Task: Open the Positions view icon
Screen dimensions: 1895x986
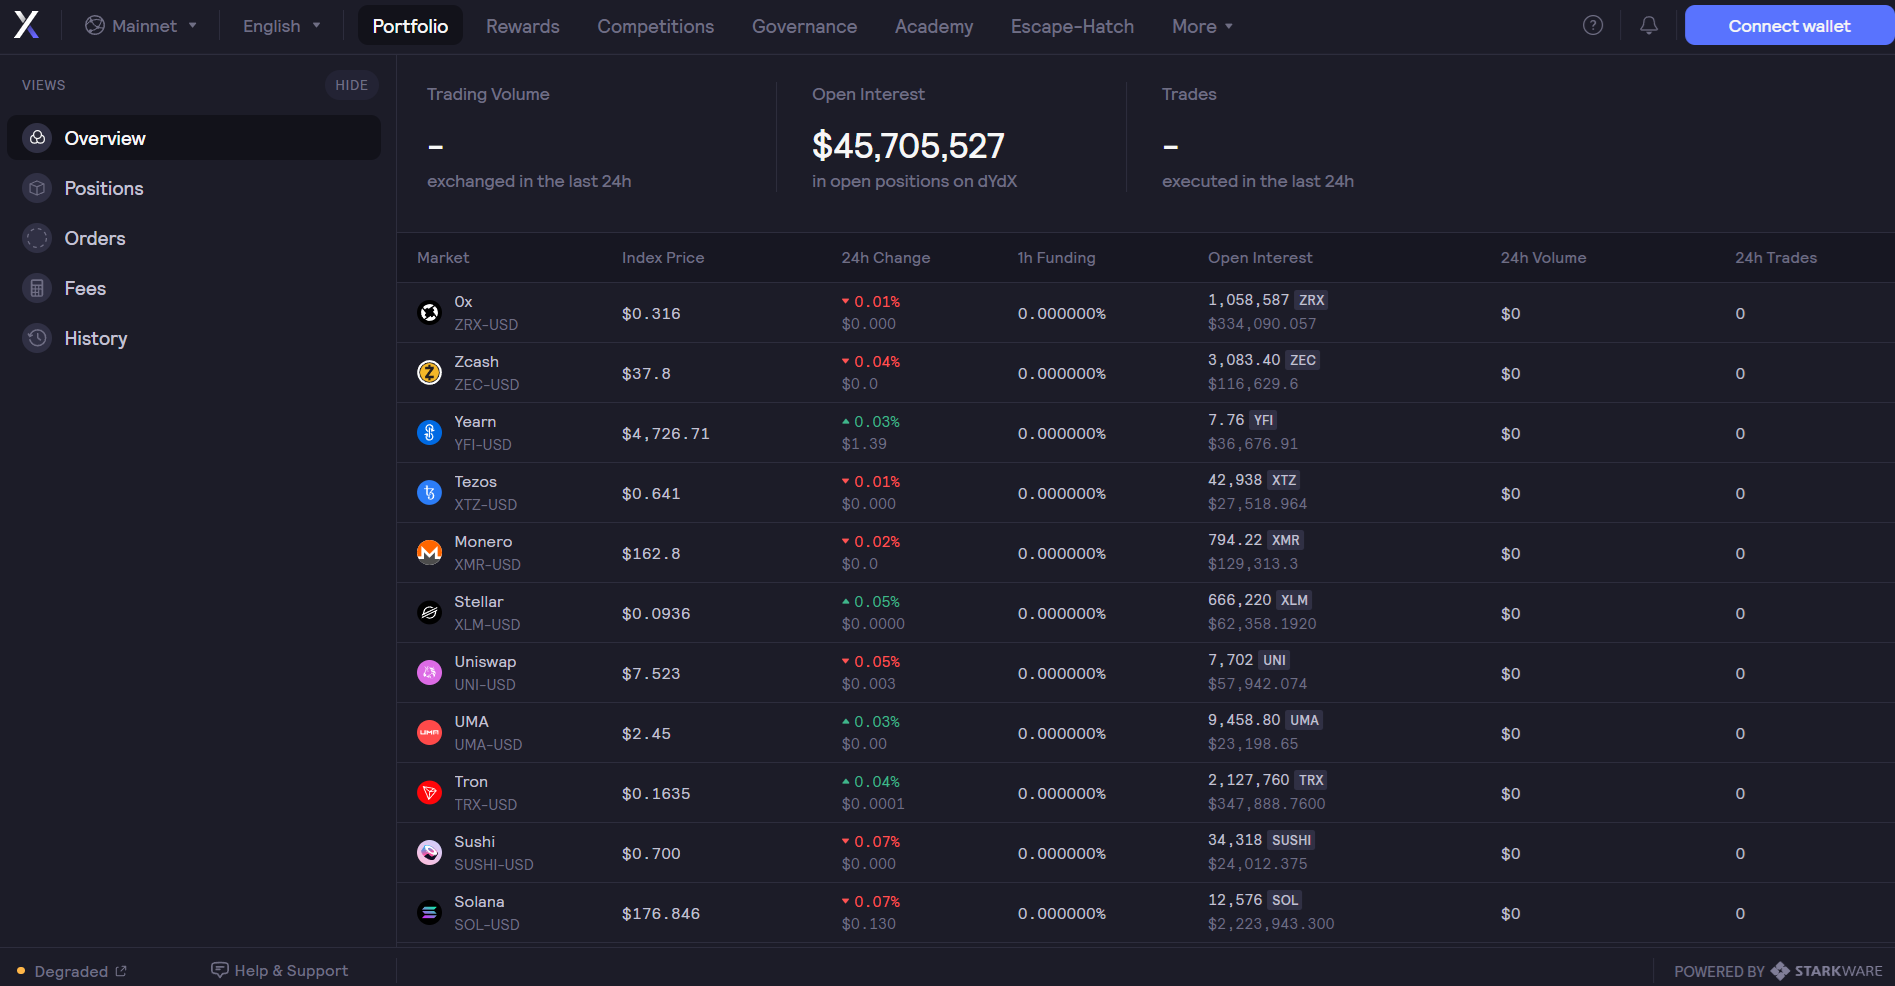Action: click(x=37, y=188)
